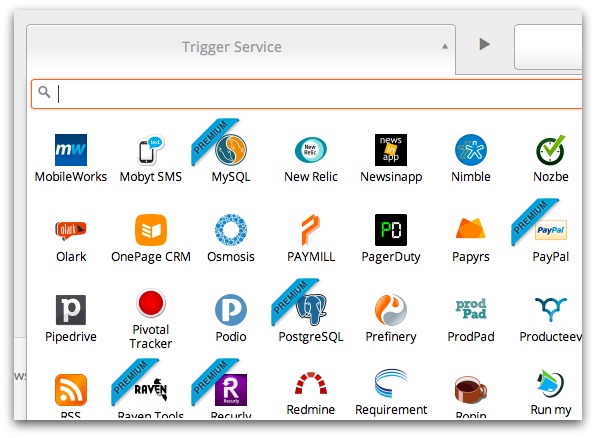Select the New Relic icon
Screen dimensions: 596x438
(311, 150)
